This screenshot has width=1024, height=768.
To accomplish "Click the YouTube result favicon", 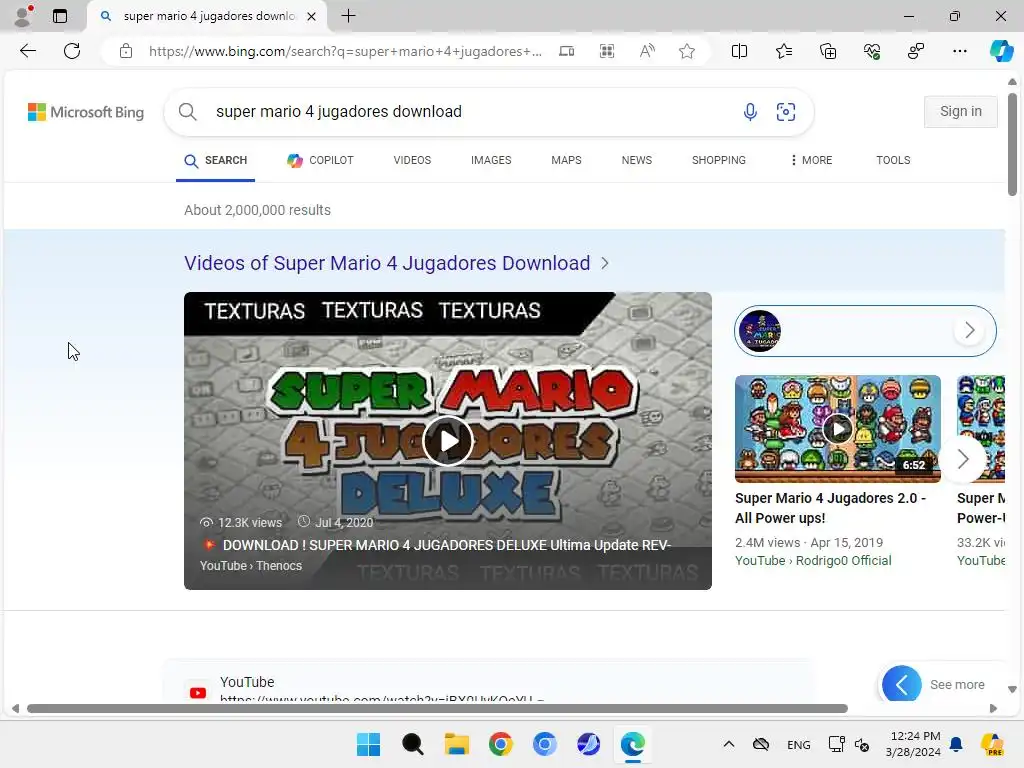I will pos(198,692).
